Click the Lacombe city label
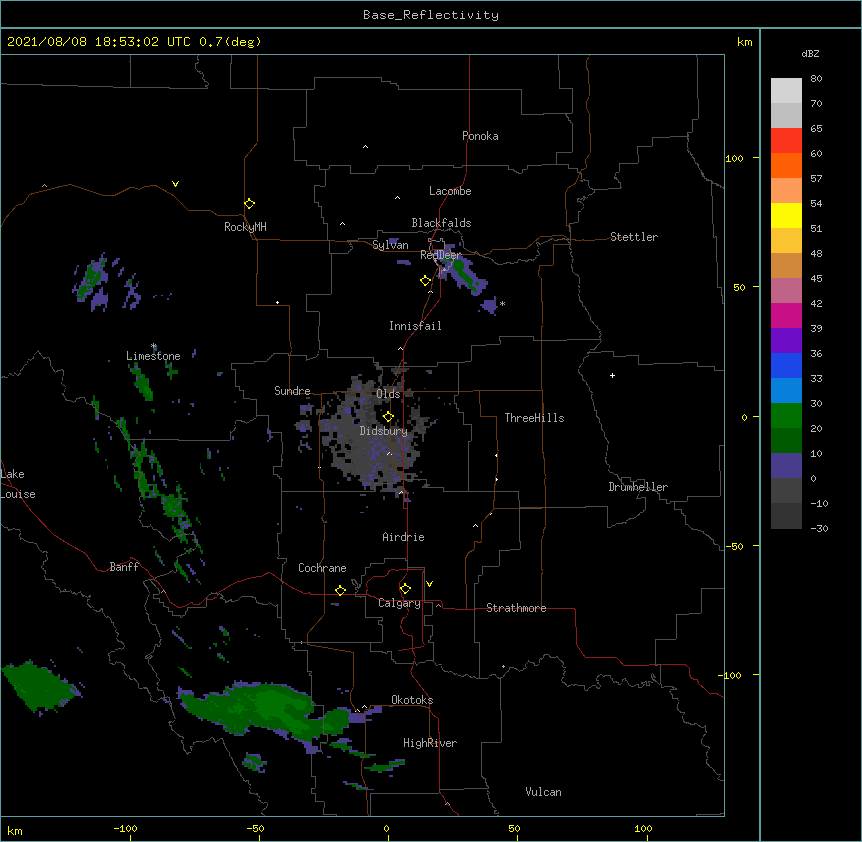This screenshot has width=862, height=842. tap(450, 191)
